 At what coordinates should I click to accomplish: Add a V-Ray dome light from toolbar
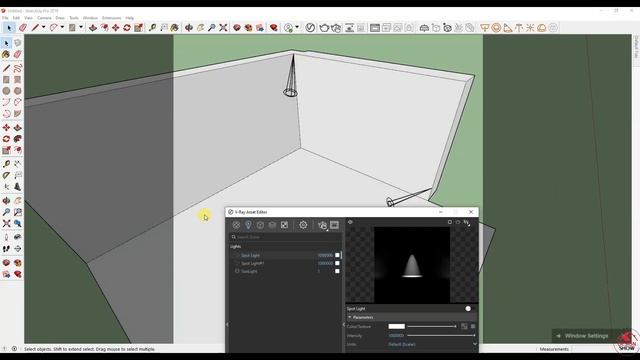[542, 28]
